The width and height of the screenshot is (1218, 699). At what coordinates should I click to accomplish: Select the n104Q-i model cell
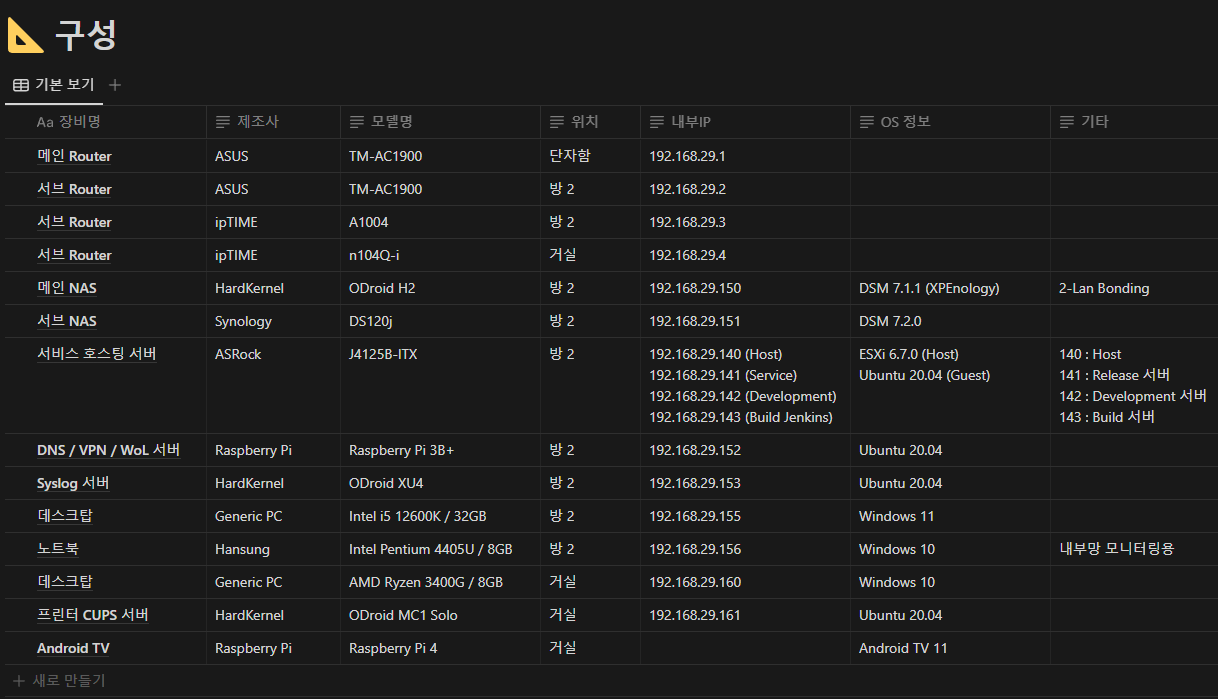[x=440, y=254]
